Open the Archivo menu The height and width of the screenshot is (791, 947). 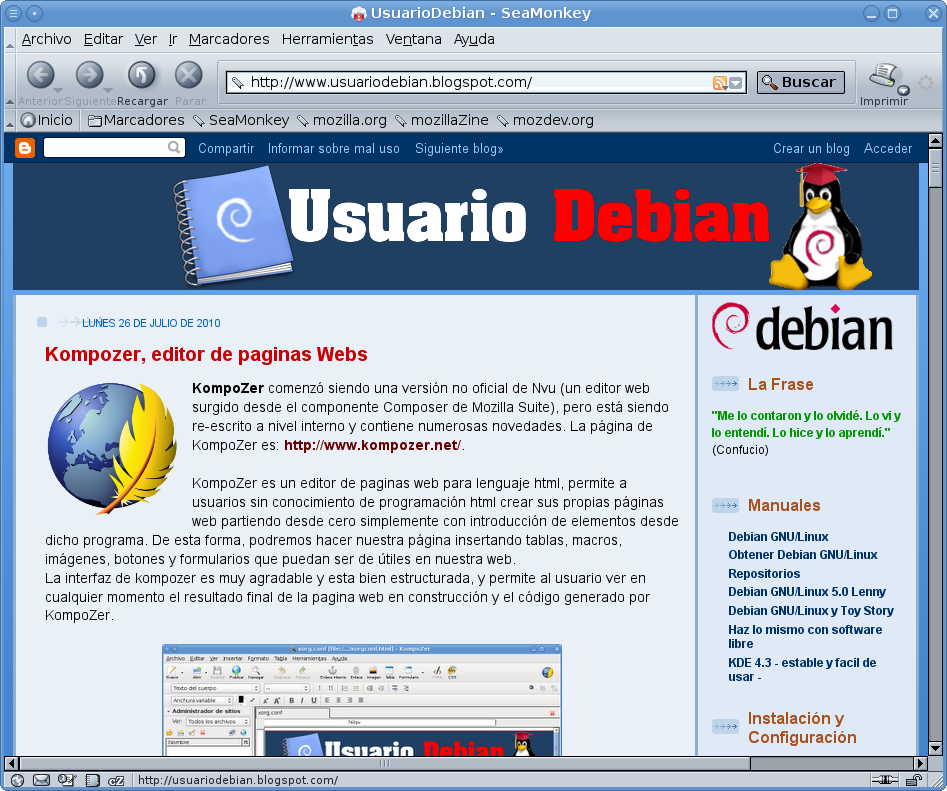[x=47, y=39]
